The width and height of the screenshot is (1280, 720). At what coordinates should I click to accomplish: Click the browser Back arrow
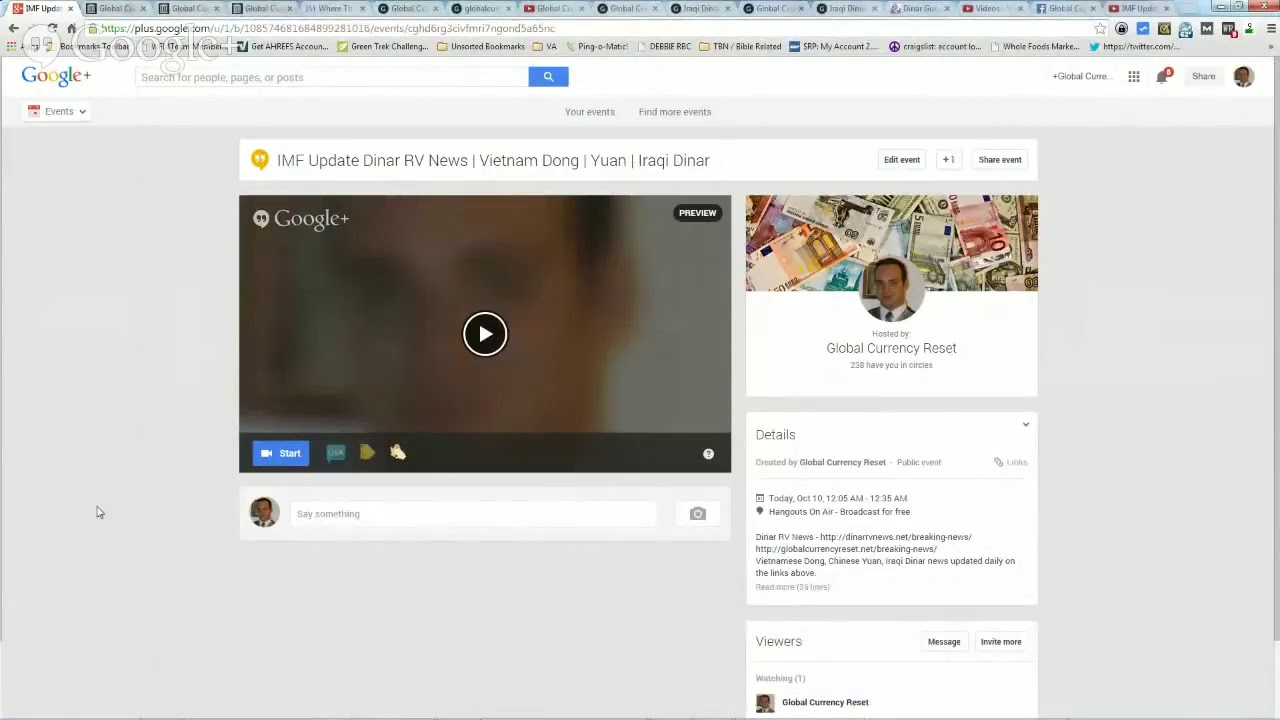tap(13, 29)
